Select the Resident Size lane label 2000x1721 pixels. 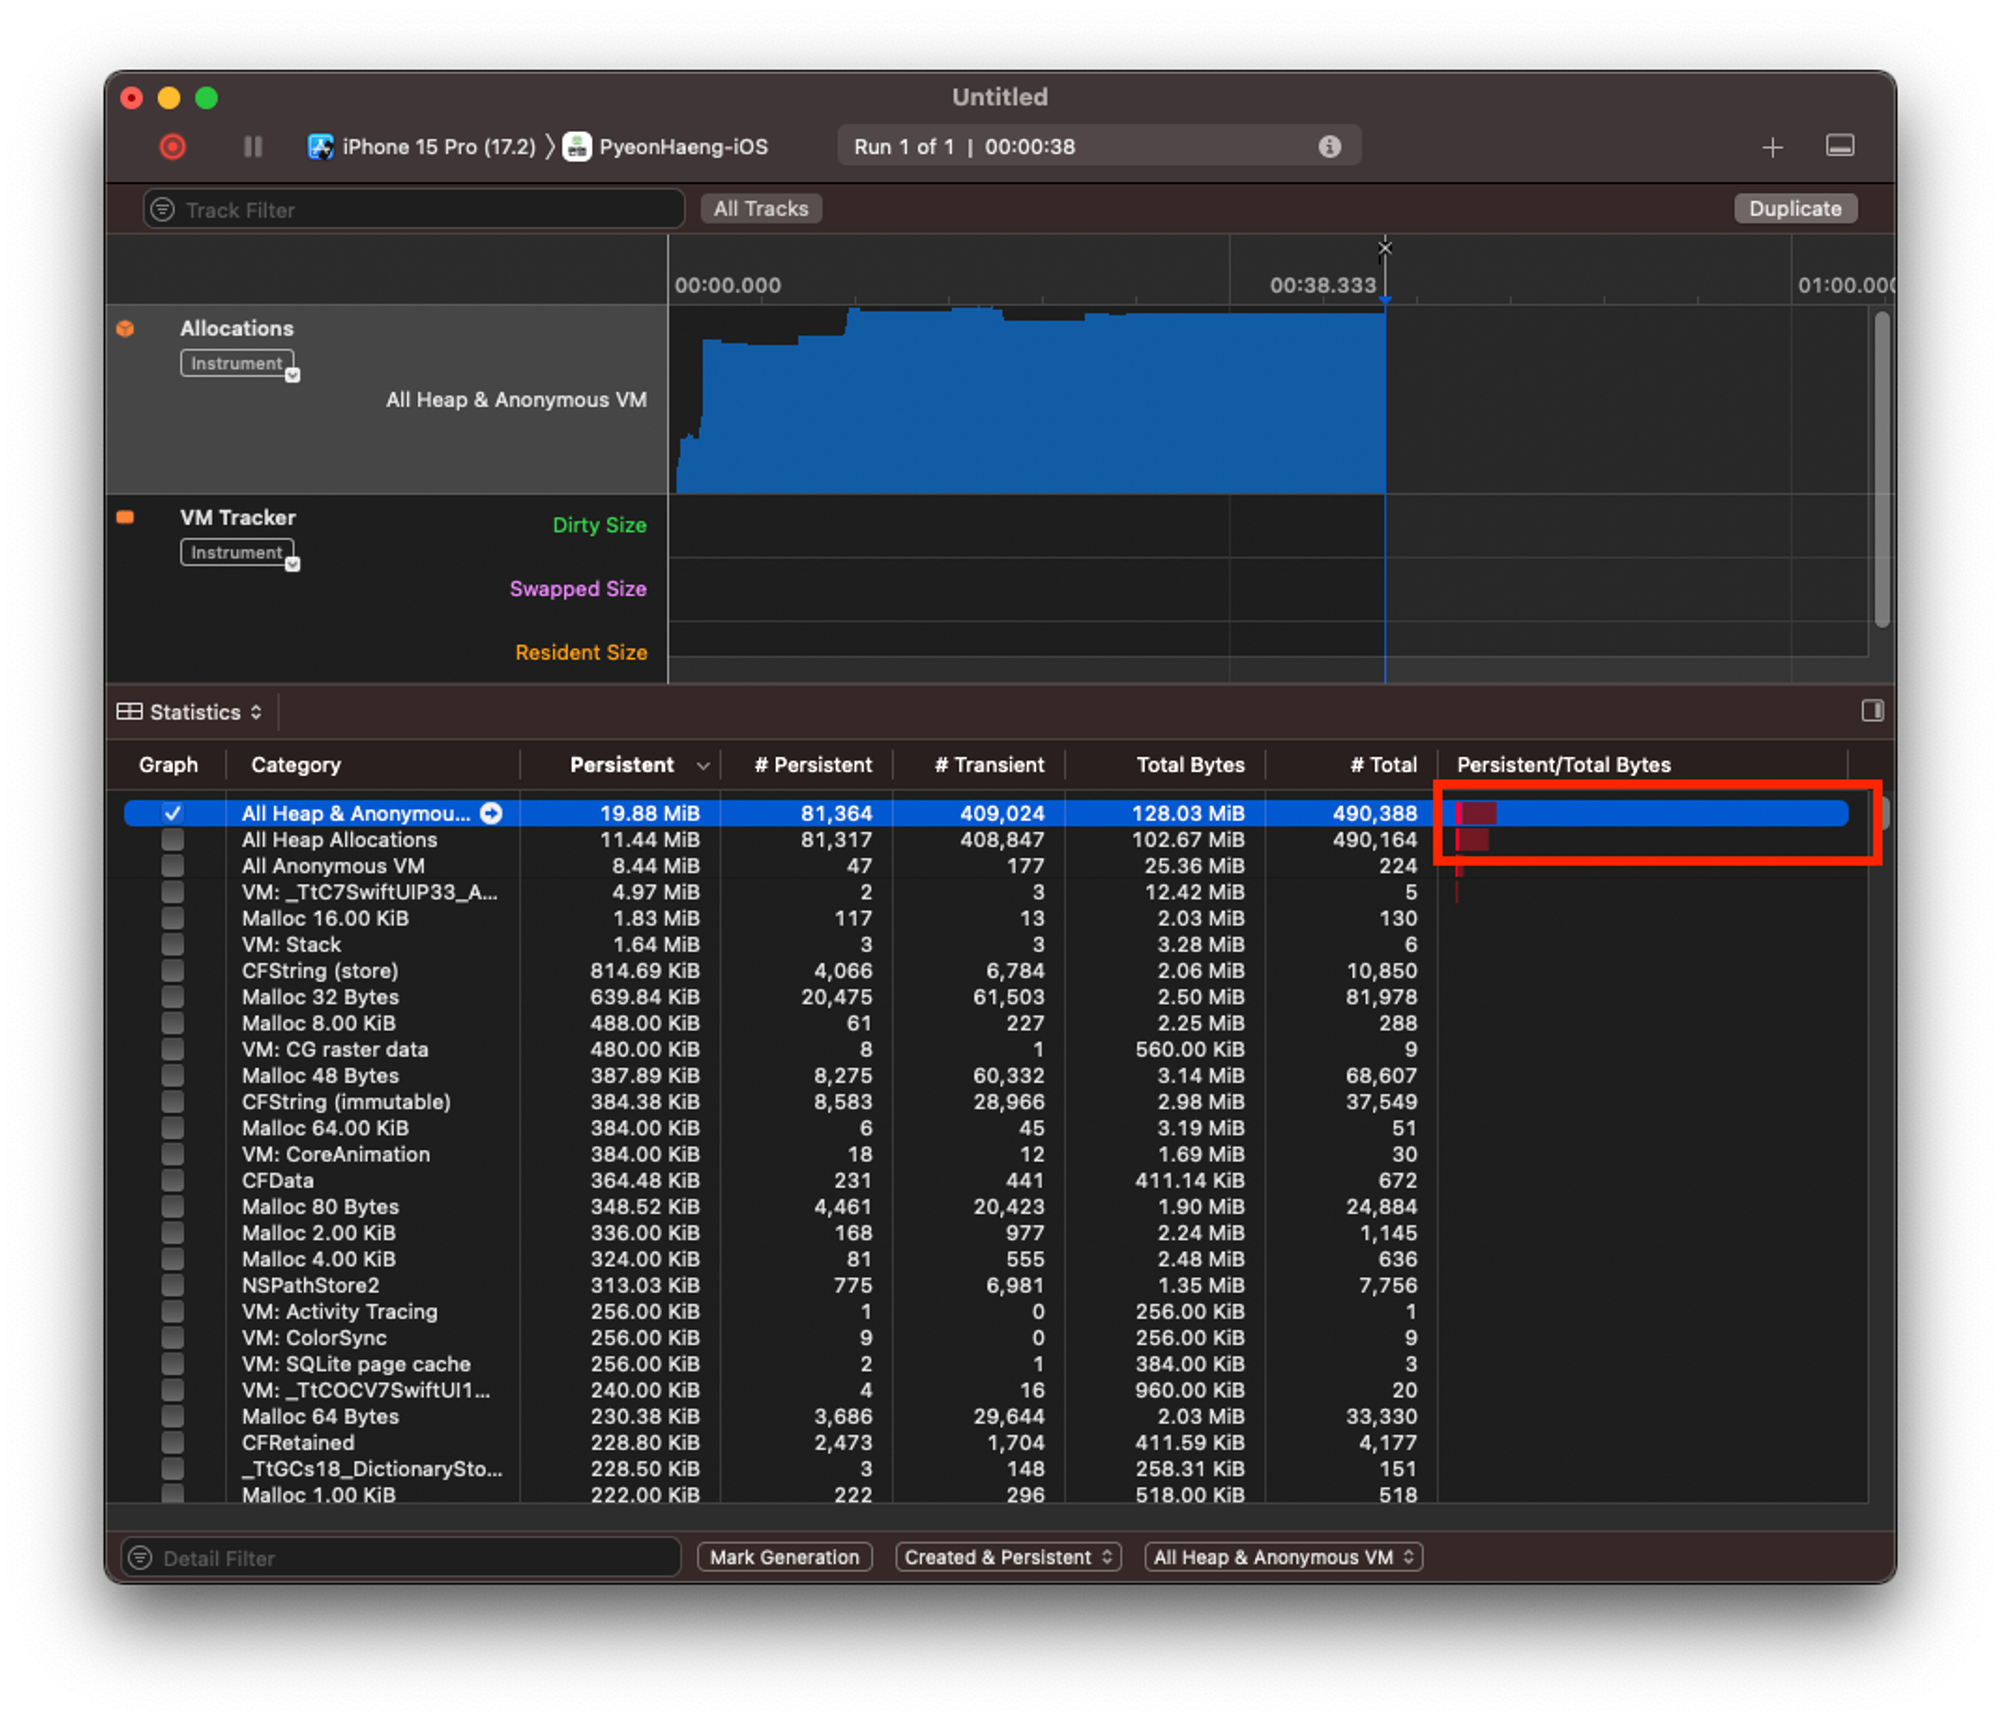[581, 652]
